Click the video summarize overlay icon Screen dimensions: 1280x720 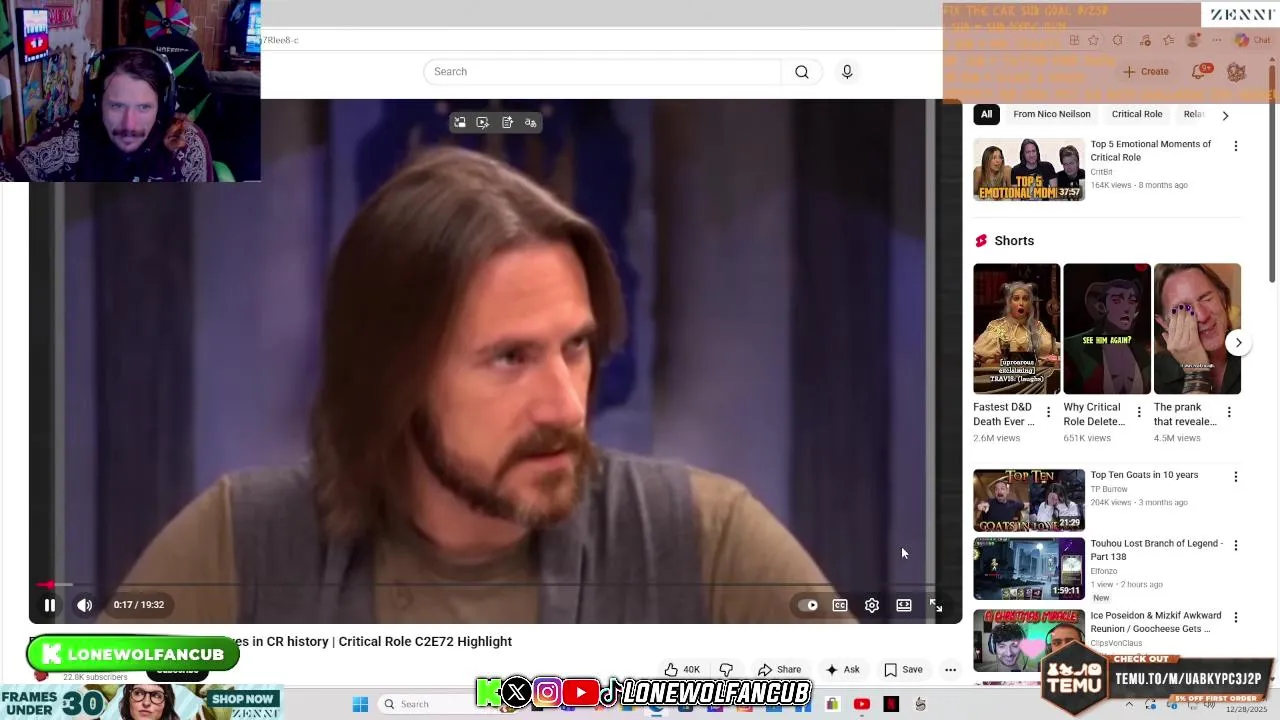click(x=483, y=123)
